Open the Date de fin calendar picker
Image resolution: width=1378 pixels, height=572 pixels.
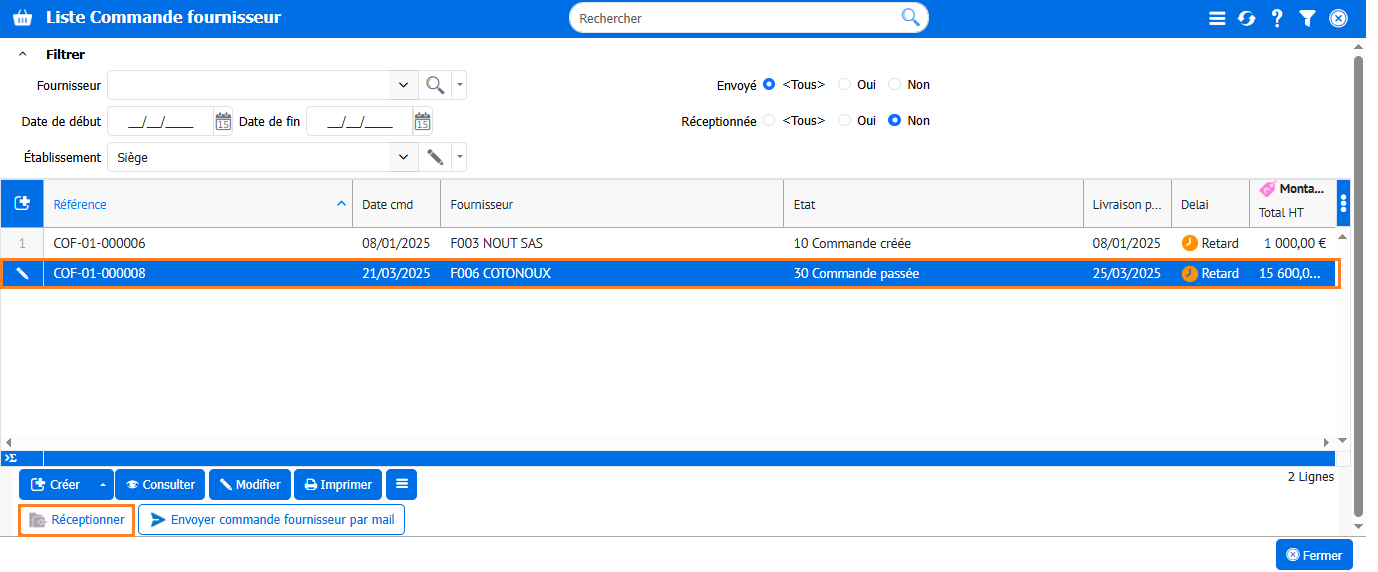pyautogui.click(x=422, y=121)
